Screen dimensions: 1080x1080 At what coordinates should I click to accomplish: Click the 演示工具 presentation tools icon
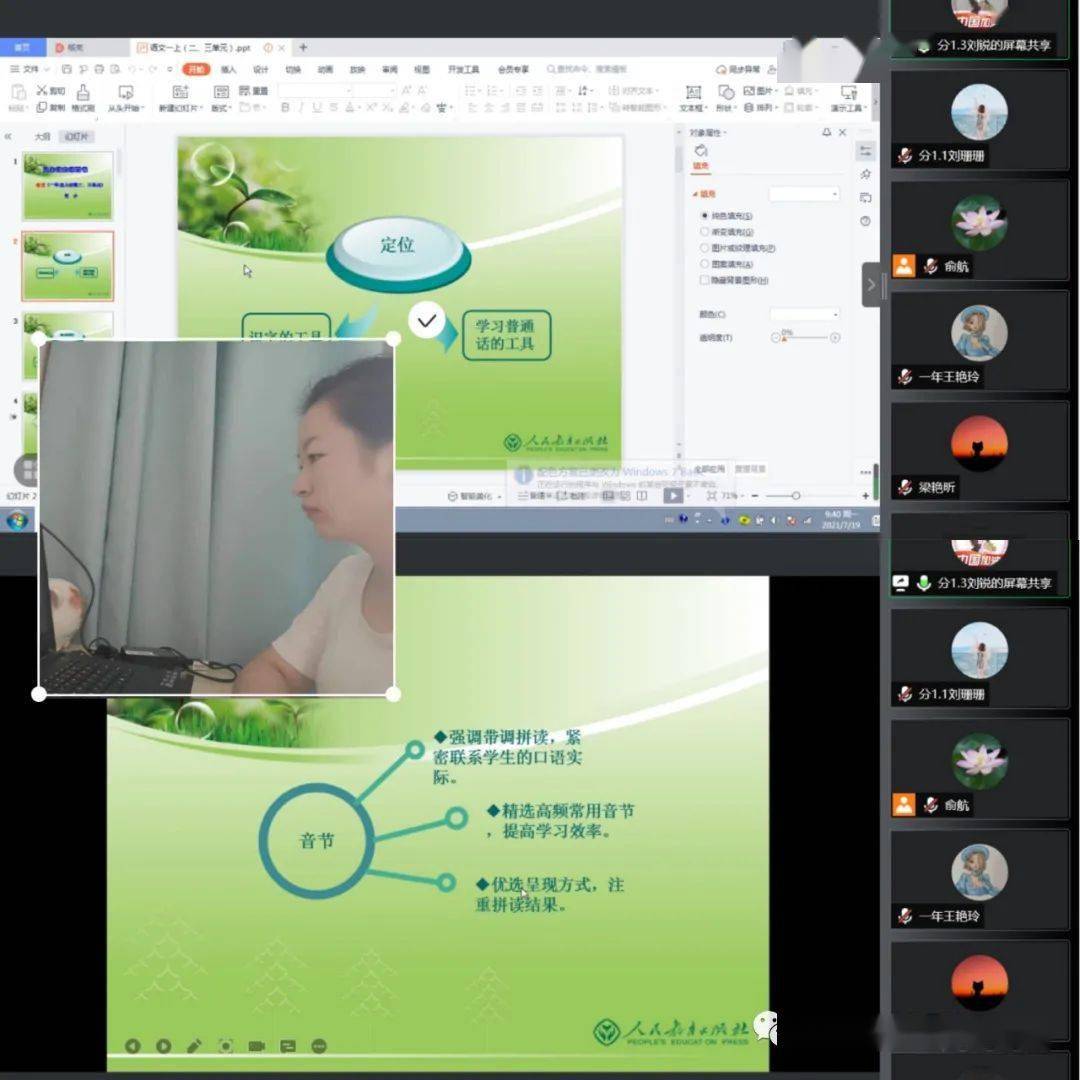pyautogui.click(x=849, y=92)
